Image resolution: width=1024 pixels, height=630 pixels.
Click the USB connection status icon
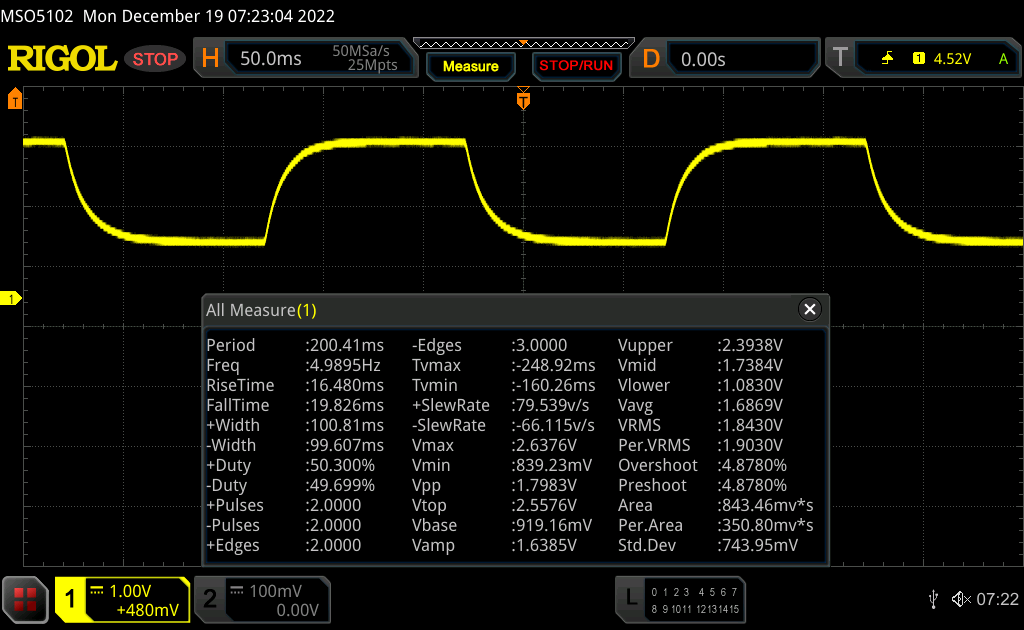(933, 599)
